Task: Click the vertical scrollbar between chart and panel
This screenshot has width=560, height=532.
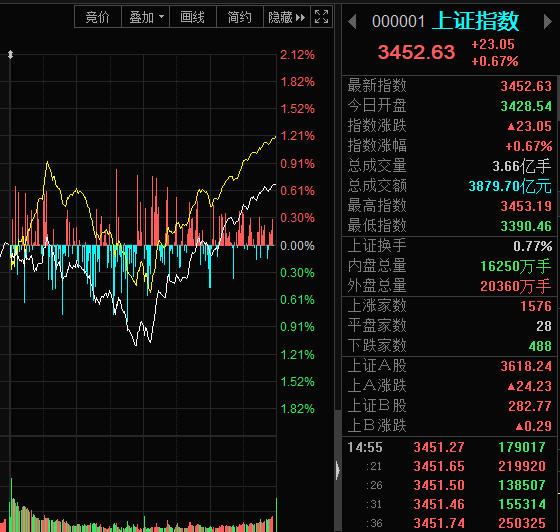Action: tap(338, 470)
